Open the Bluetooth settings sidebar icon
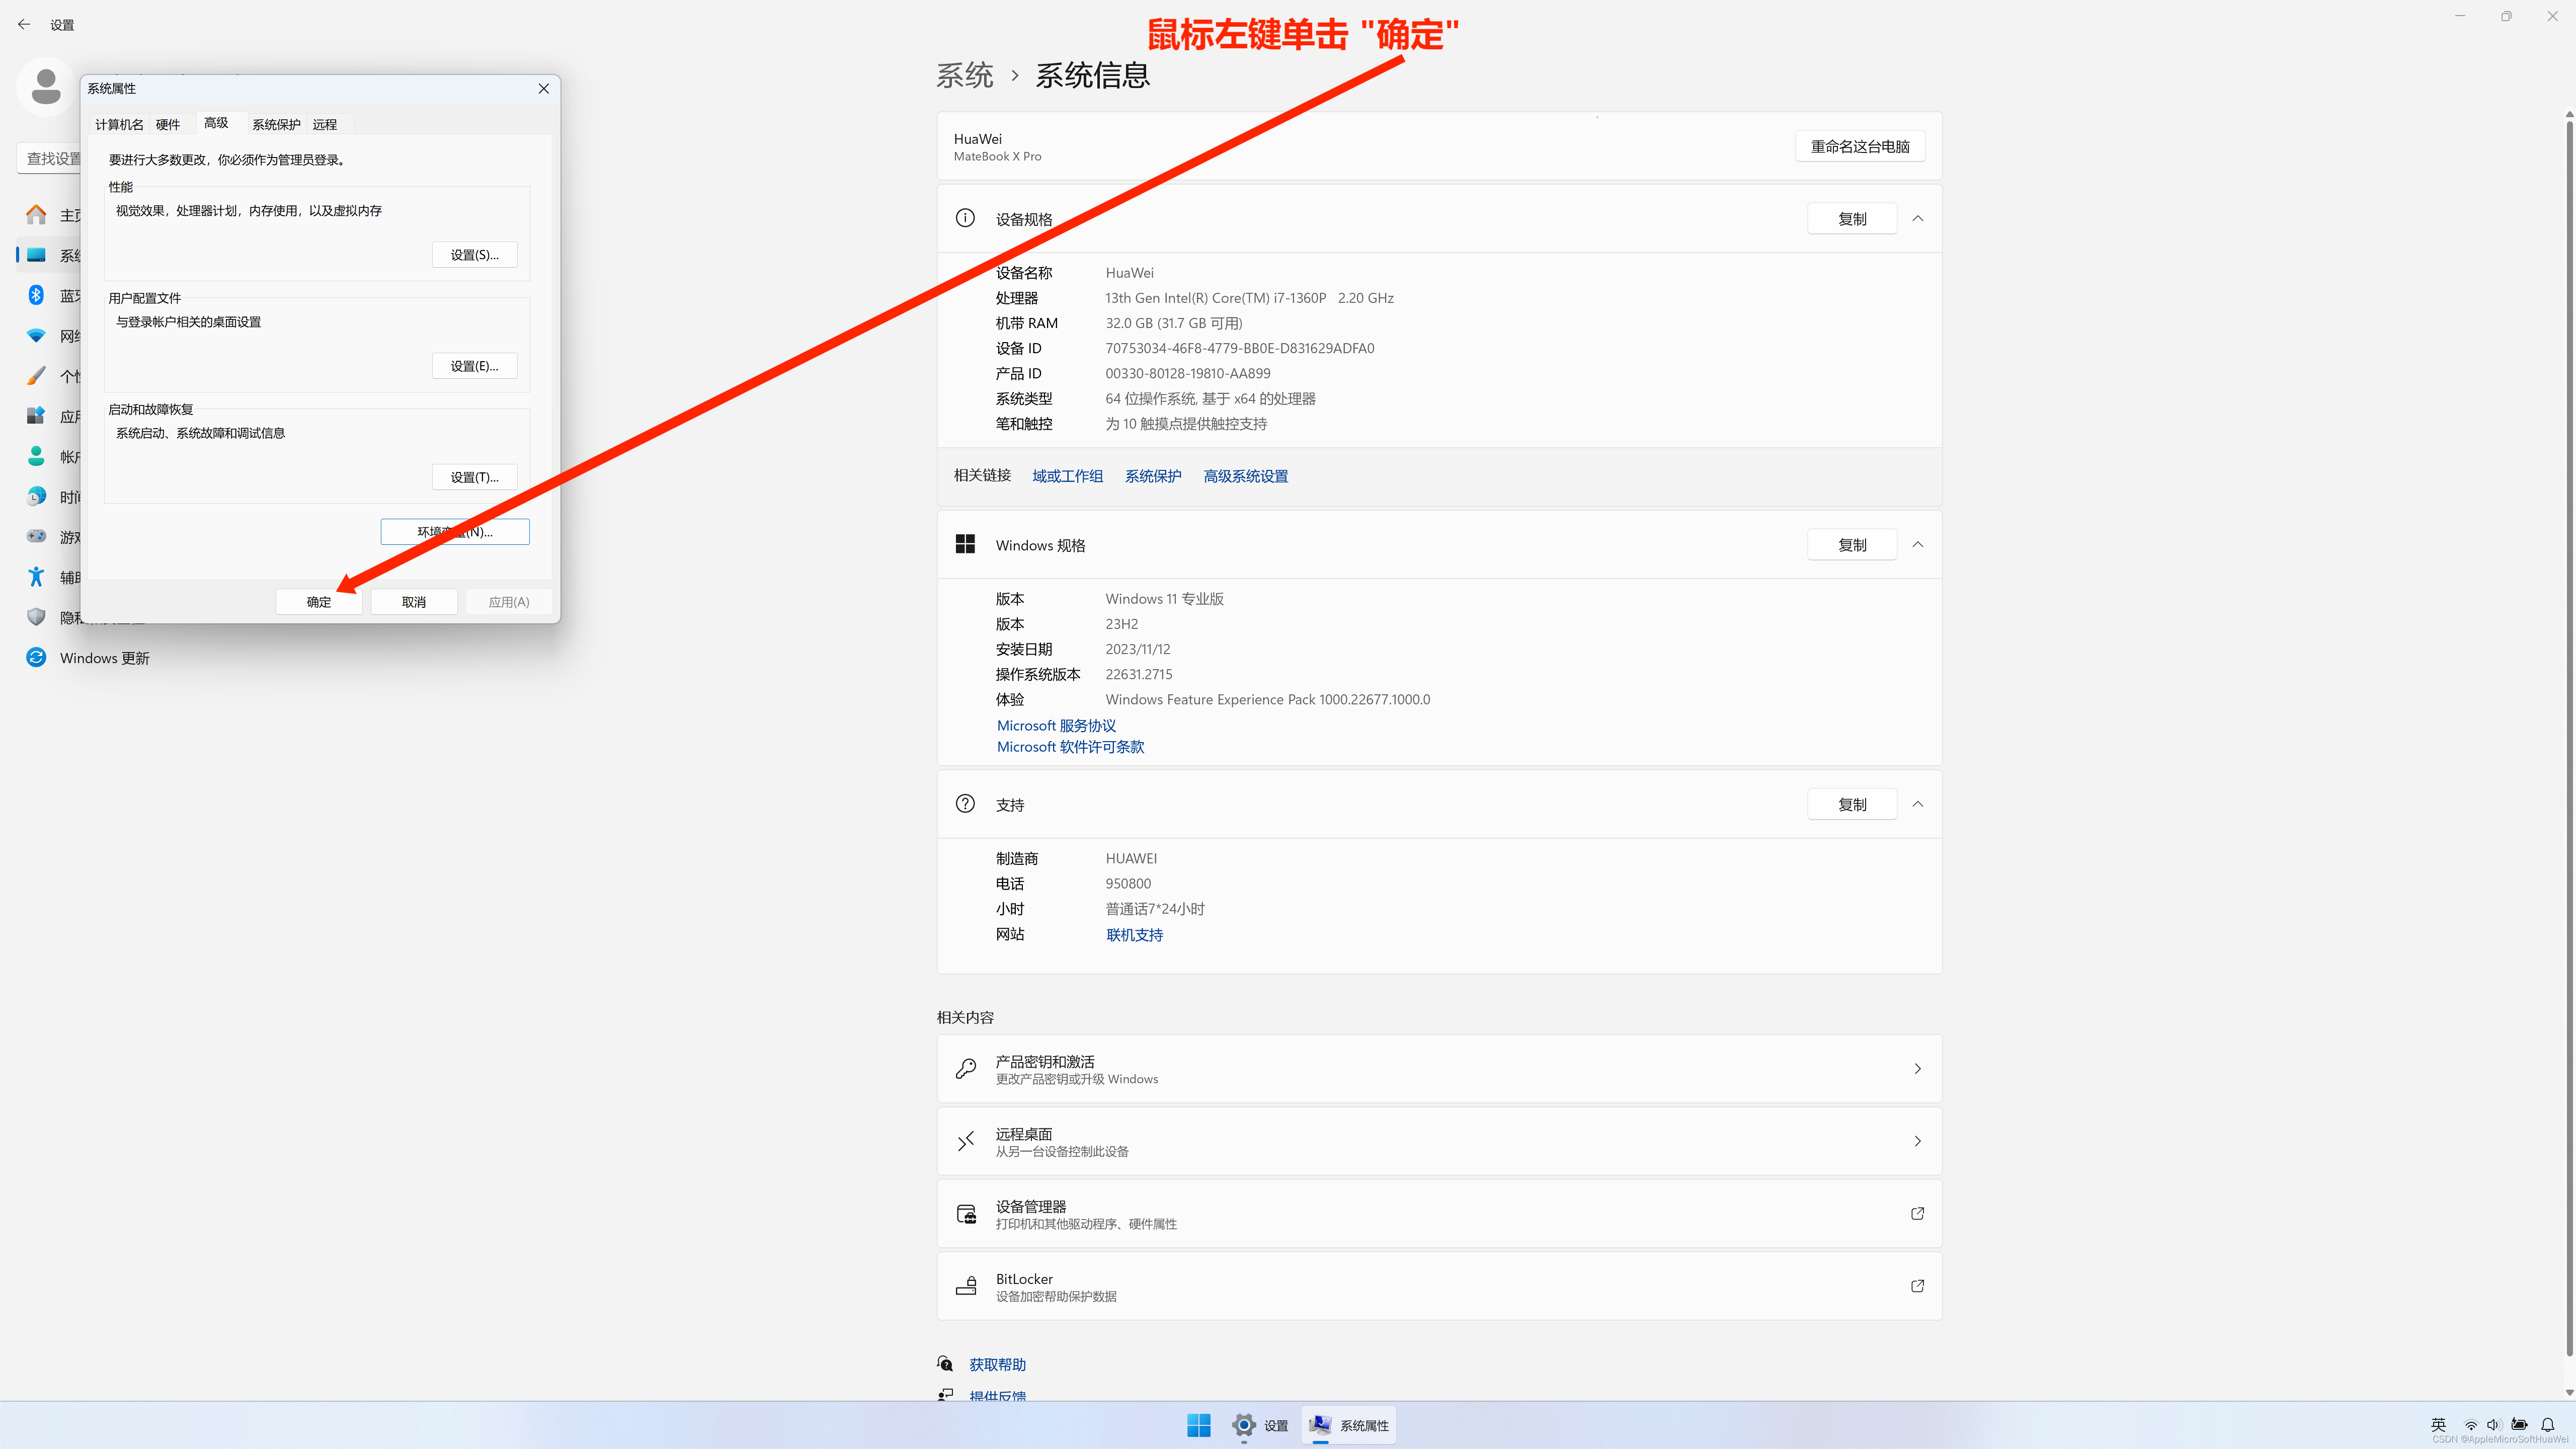The width and height of the screenshot is (2576, 1449). (x=35, y=294)
